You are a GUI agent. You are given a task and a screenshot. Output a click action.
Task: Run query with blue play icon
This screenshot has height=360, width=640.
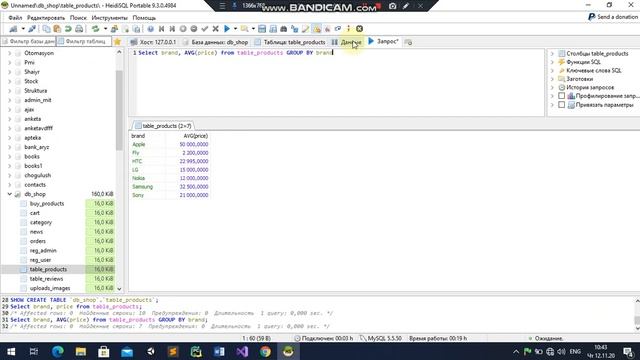(227, 29)
